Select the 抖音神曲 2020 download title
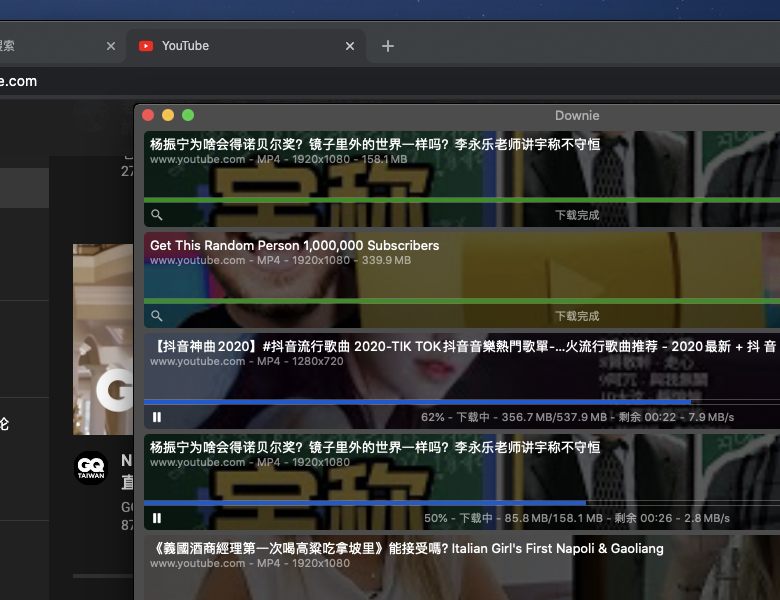 click(463, 346)
